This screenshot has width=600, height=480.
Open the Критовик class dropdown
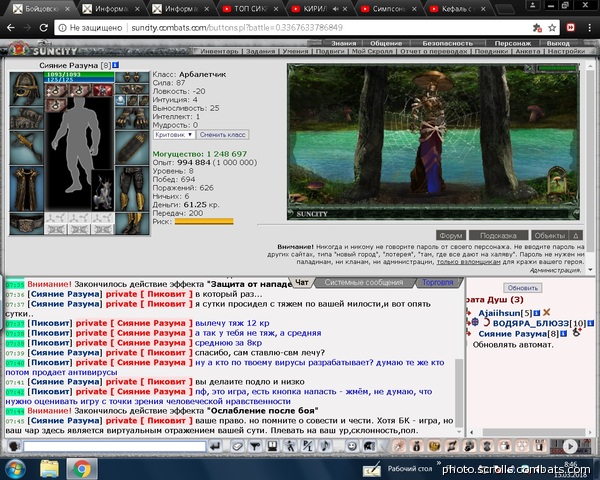click(174, 135)
